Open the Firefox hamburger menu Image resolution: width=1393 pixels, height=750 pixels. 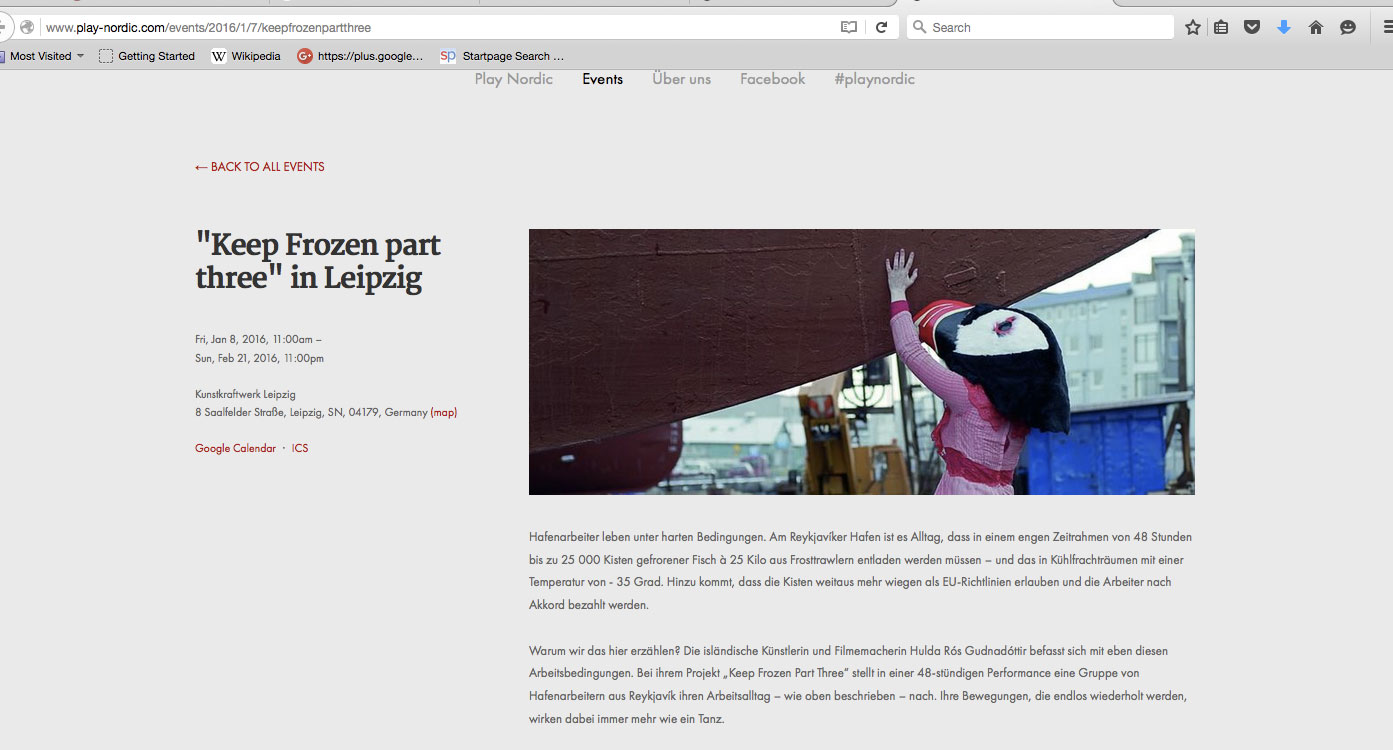pyautogui.click(x=1388, y=28)
